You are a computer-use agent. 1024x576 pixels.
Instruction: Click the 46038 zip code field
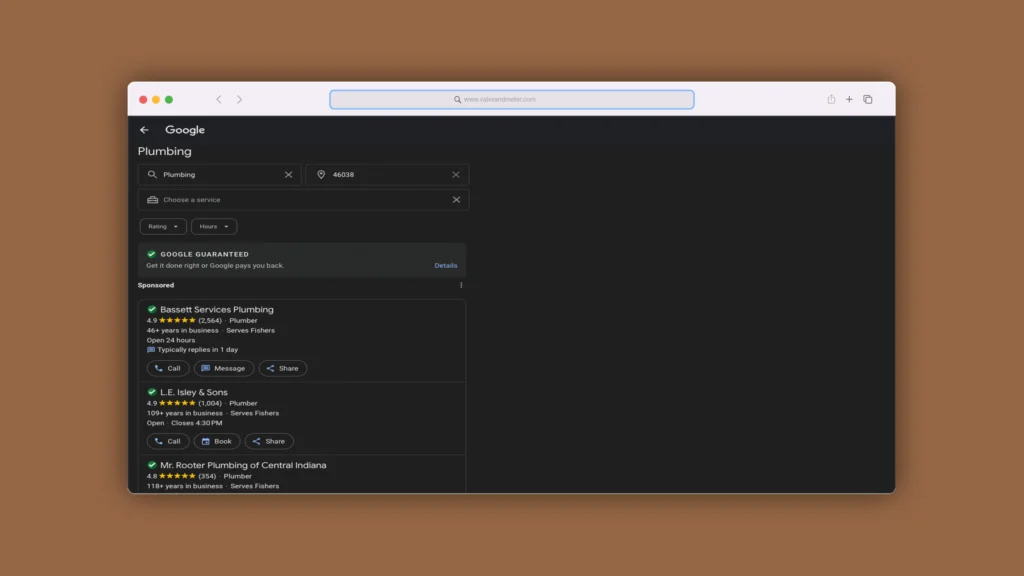(387, 174)
